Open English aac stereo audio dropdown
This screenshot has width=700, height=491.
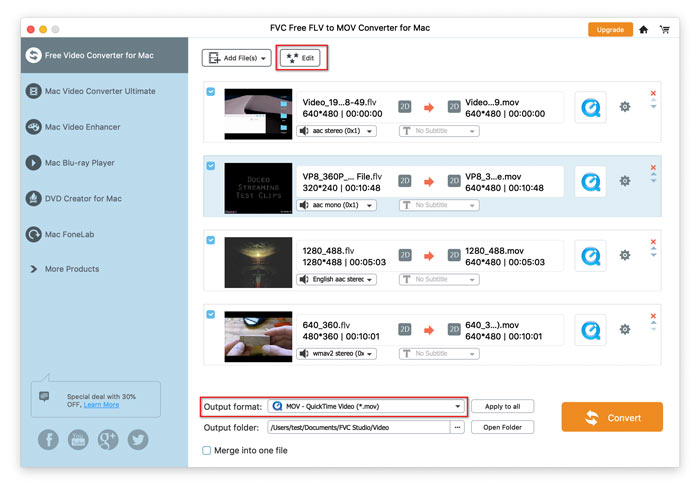[337, 279]
